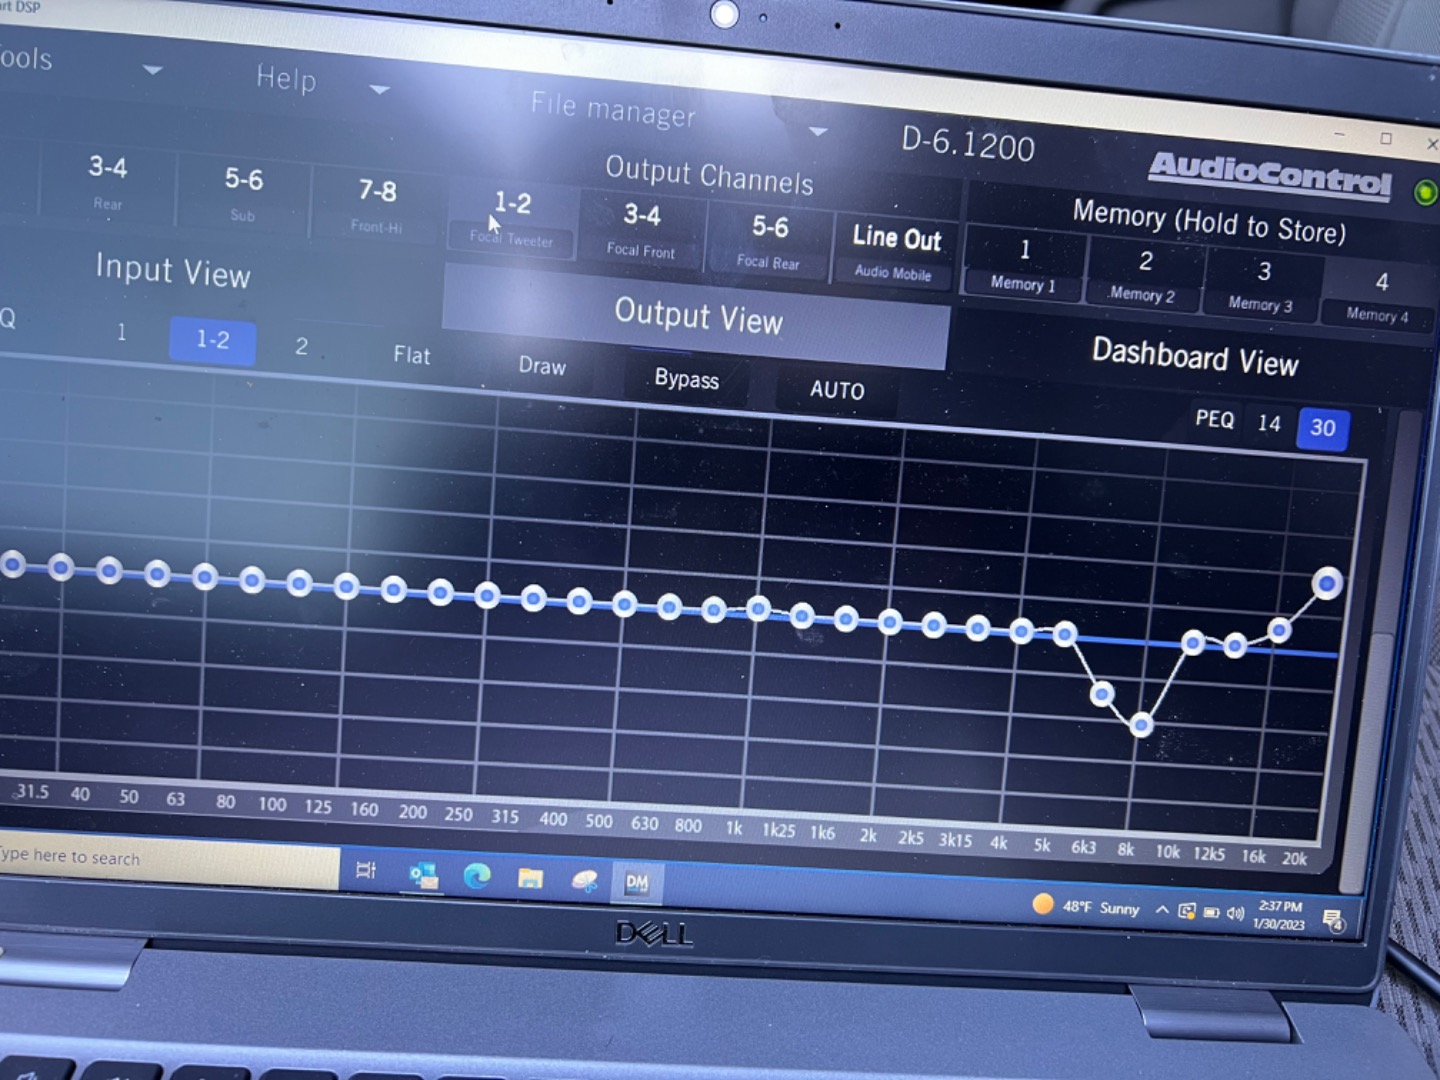Click the sunny weather icon in taskbar
The height and width of the screenshot is (1080, 1440).
(1043, 904)
